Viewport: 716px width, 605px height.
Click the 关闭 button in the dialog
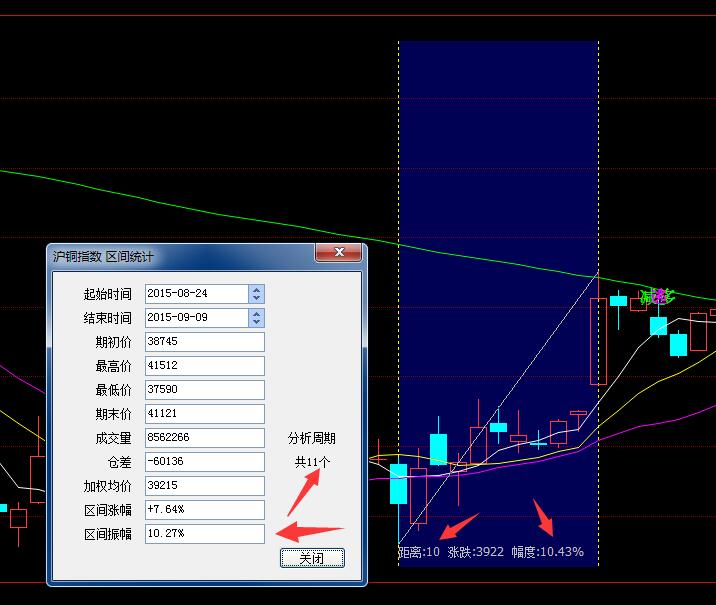(x=312, y=558)
